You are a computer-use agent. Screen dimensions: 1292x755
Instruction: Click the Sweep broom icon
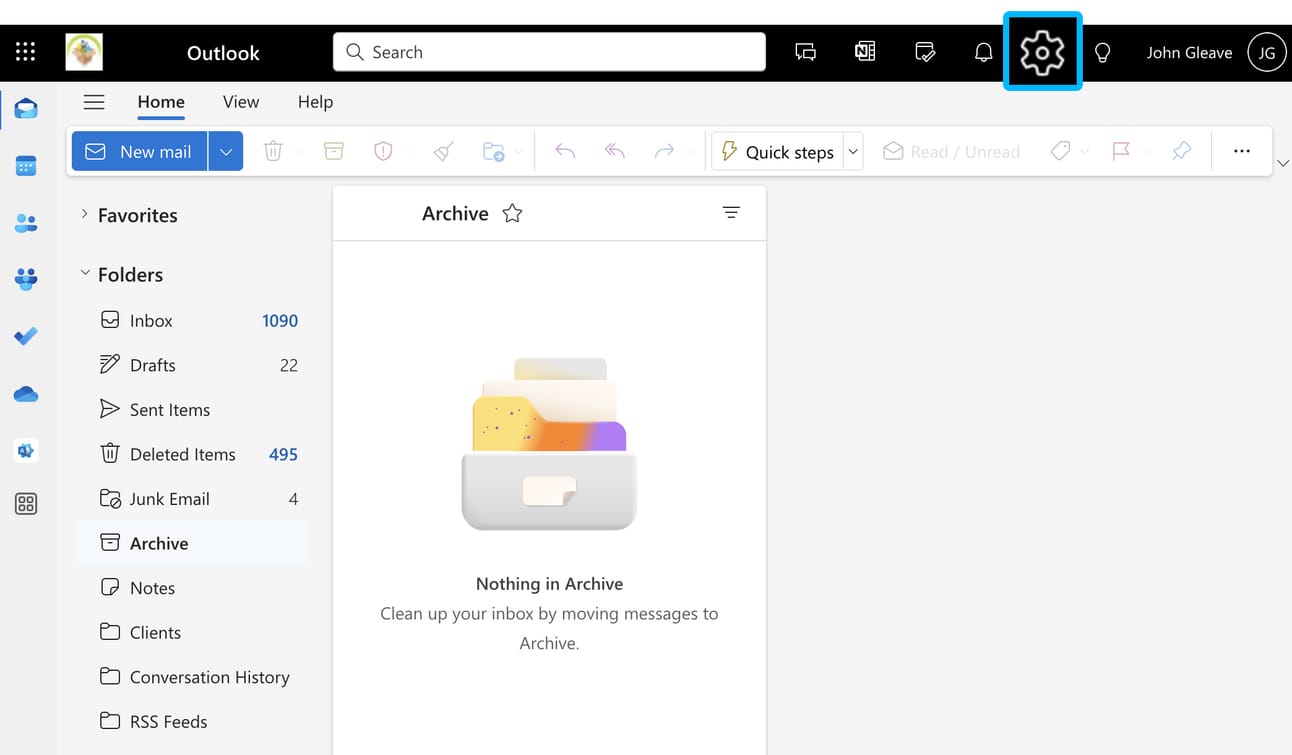click(444, 151)
